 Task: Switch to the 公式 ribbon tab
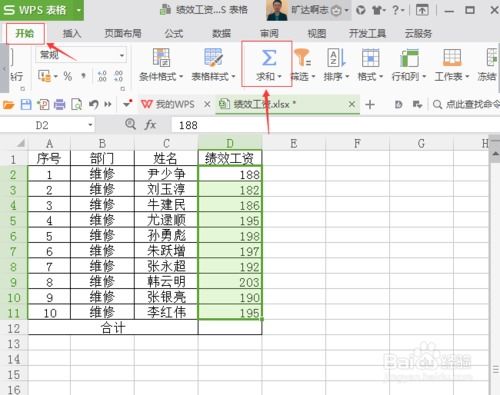click(x=174, y=33)
